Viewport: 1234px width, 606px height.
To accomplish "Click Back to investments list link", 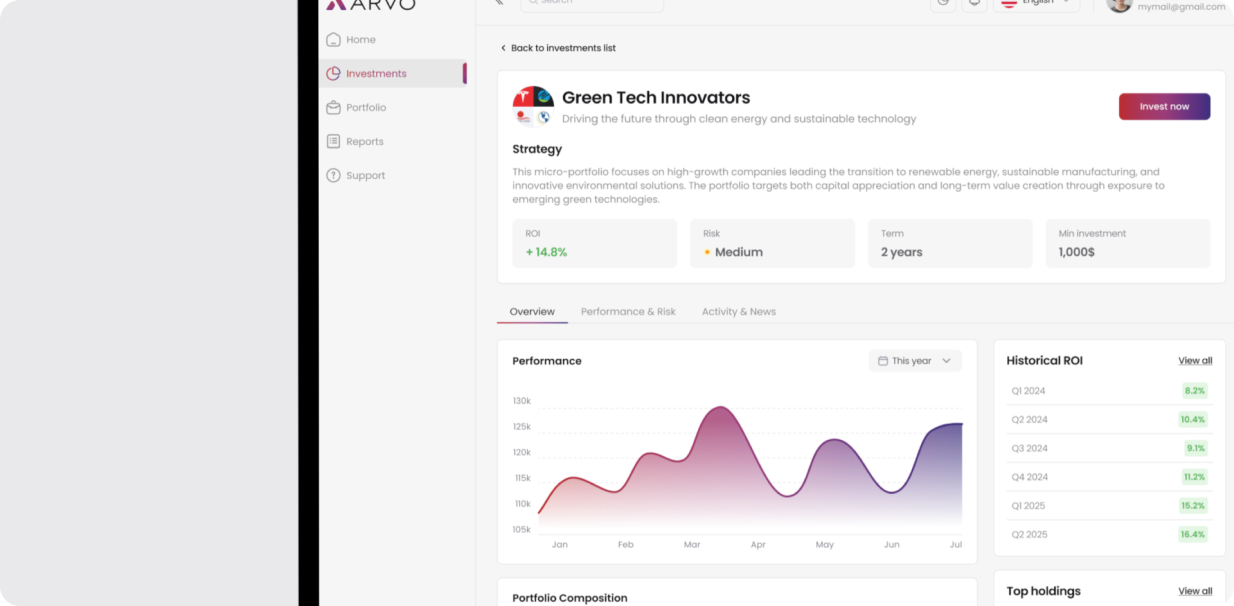I will point(563,48).
